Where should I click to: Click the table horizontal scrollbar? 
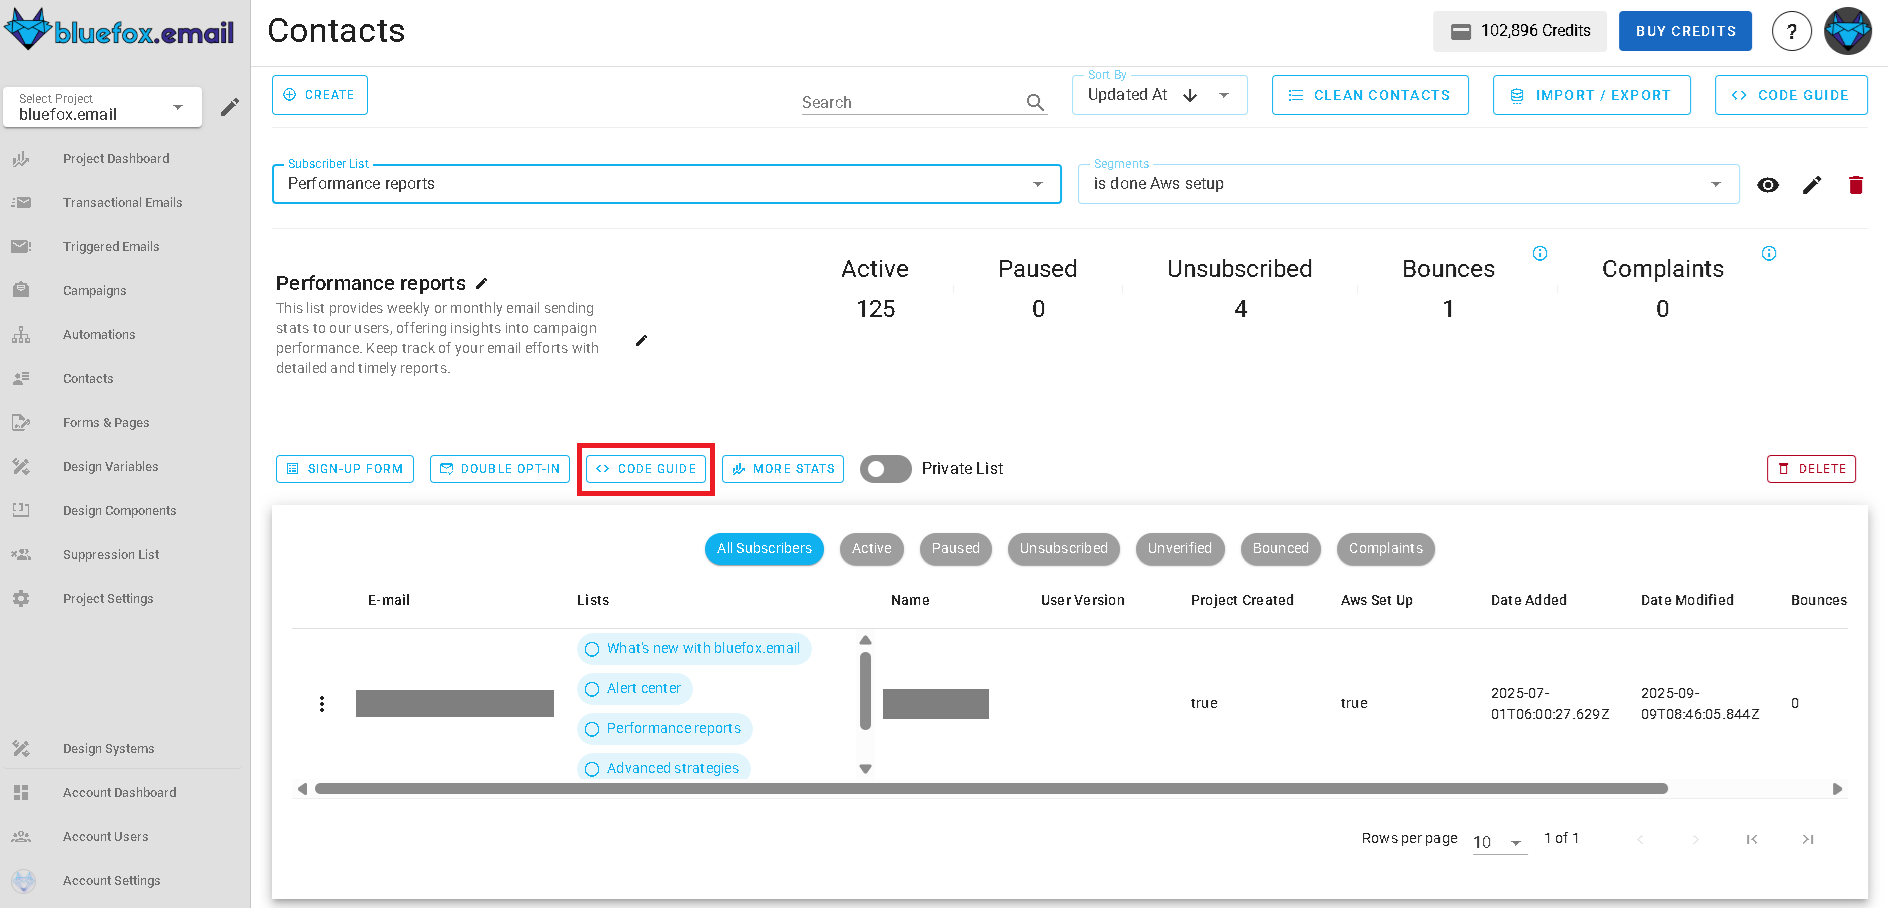point(991,789)
